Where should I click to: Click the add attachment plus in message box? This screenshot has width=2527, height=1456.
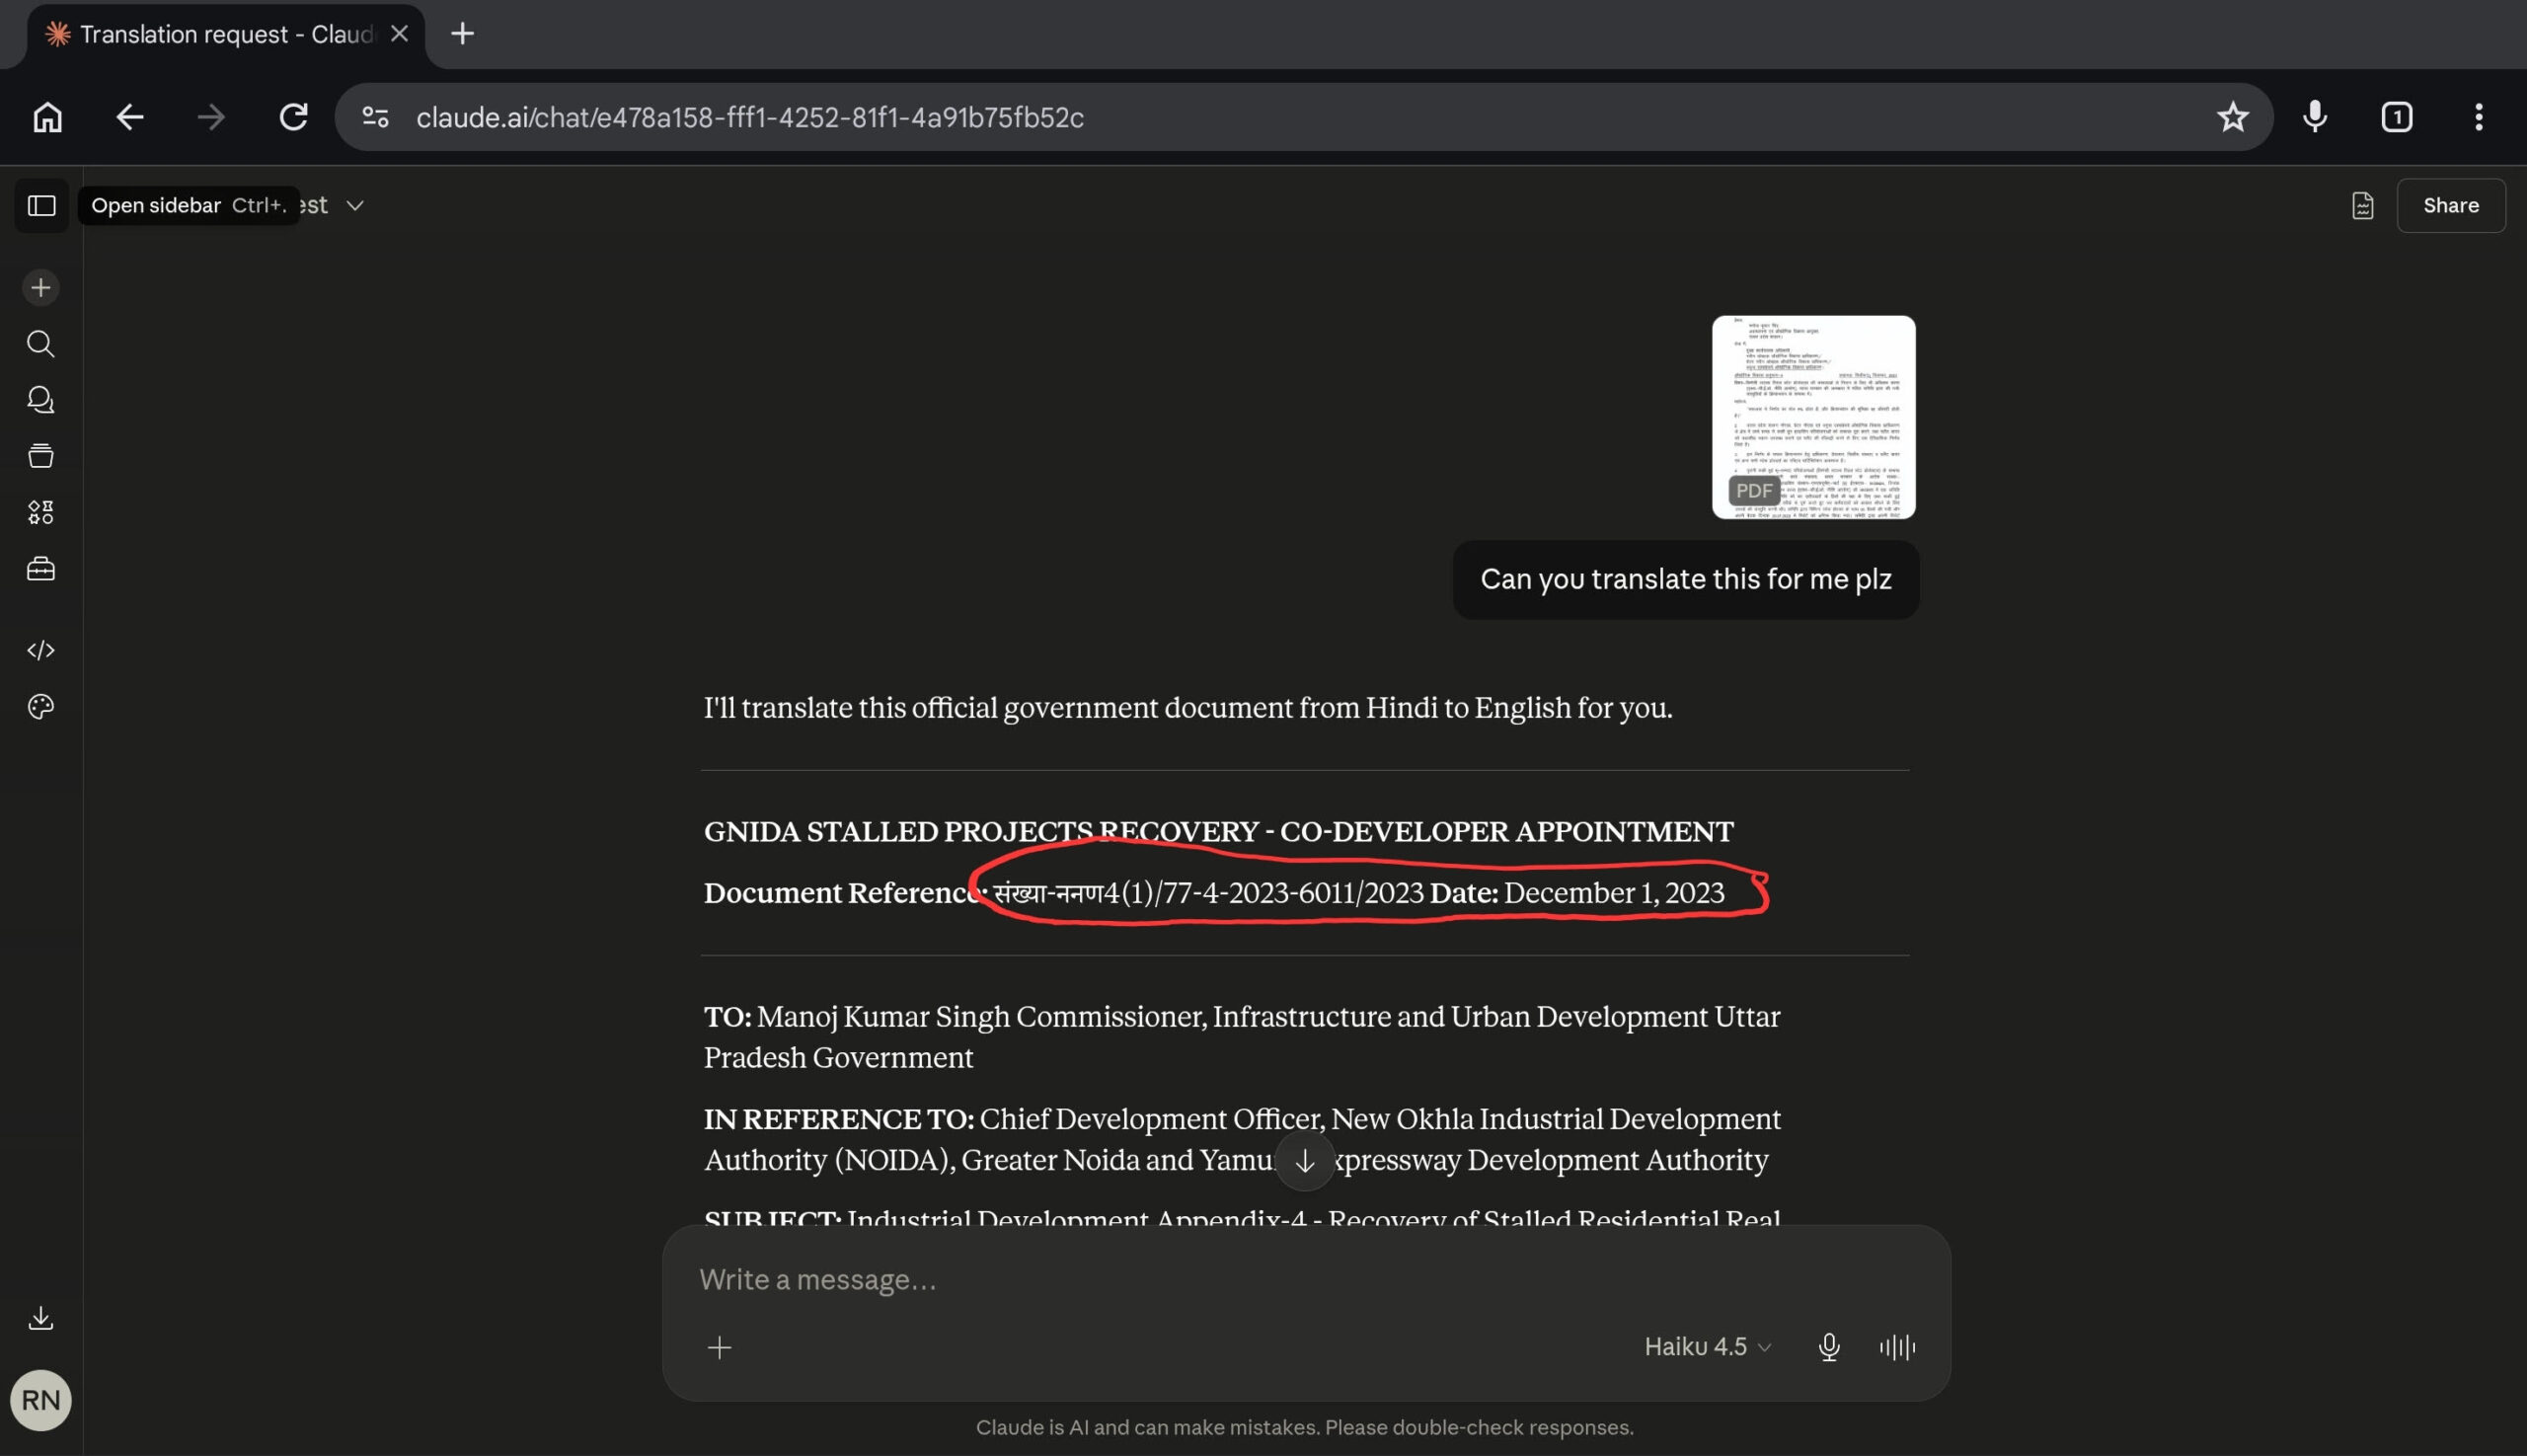[719, 1348]
